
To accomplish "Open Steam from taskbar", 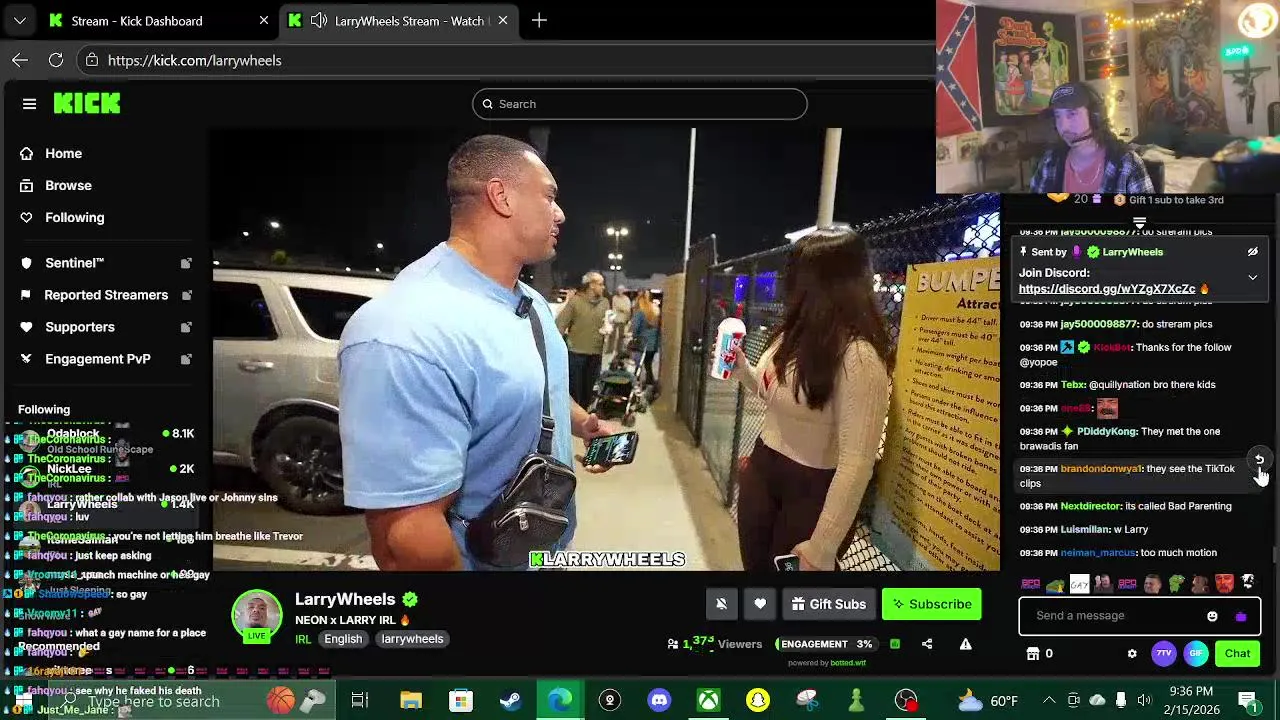I will 511,700.
